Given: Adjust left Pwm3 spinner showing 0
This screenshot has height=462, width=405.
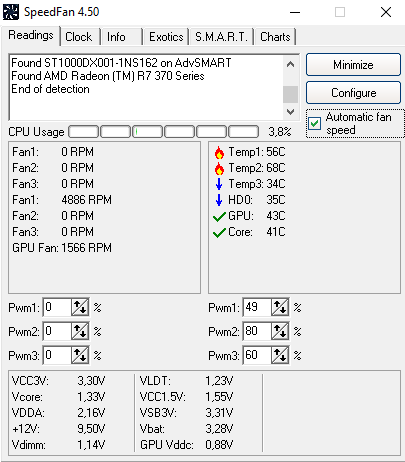Looking at the screenshot, I should pyautogui.click(x=80, y=355).
